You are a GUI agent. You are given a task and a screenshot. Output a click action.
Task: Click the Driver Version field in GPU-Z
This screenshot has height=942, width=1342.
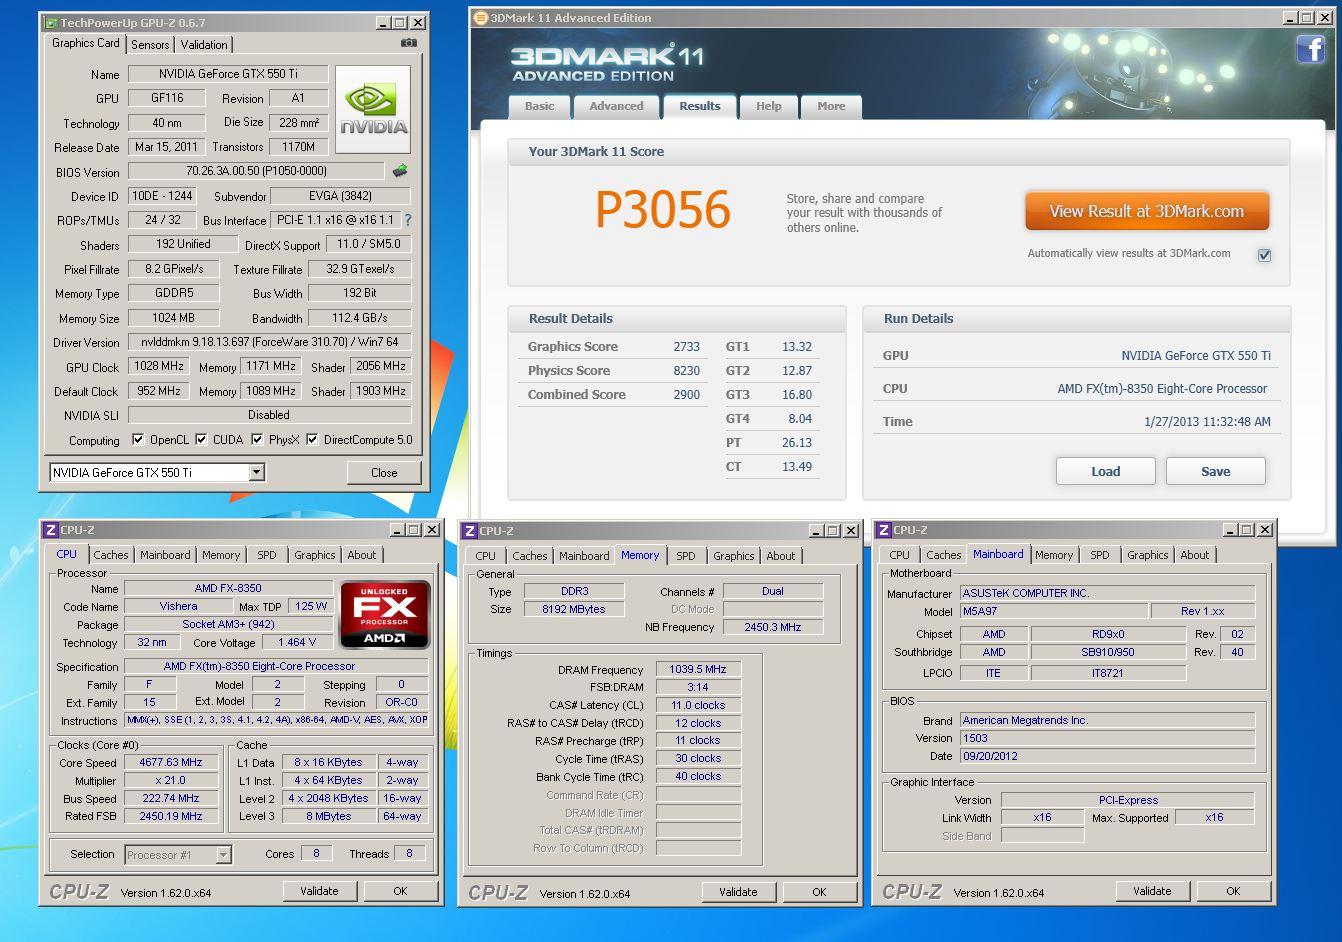pyautogui.click(x=269, y=342)
